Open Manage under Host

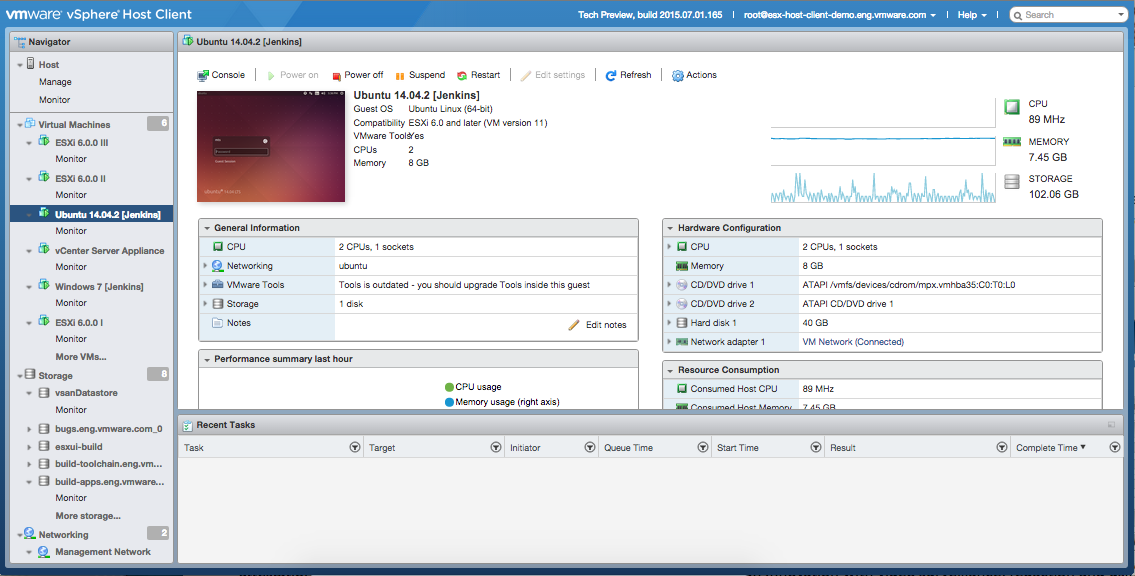pos(55,82)
